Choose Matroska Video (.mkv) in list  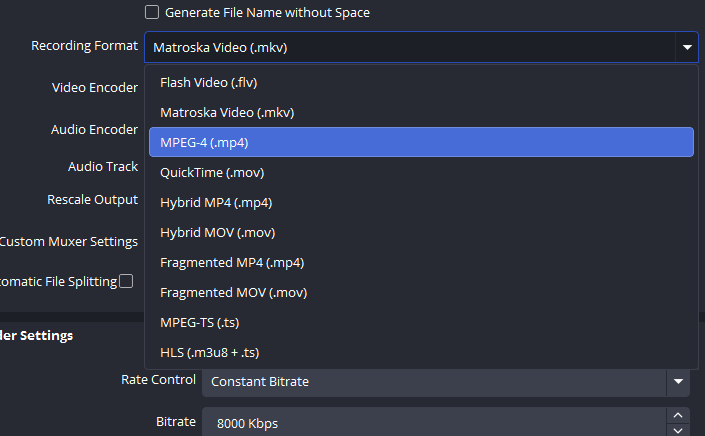[421, 112]
